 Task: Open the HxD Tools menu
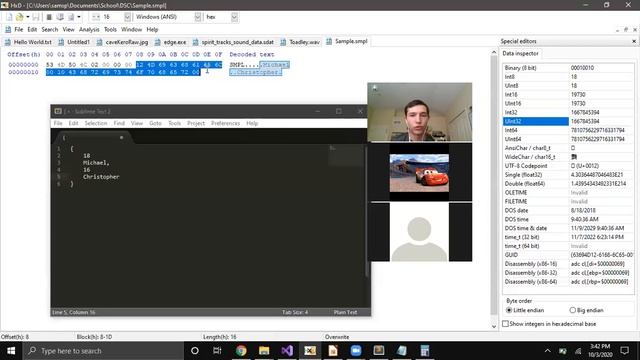(x=110, y=29)
